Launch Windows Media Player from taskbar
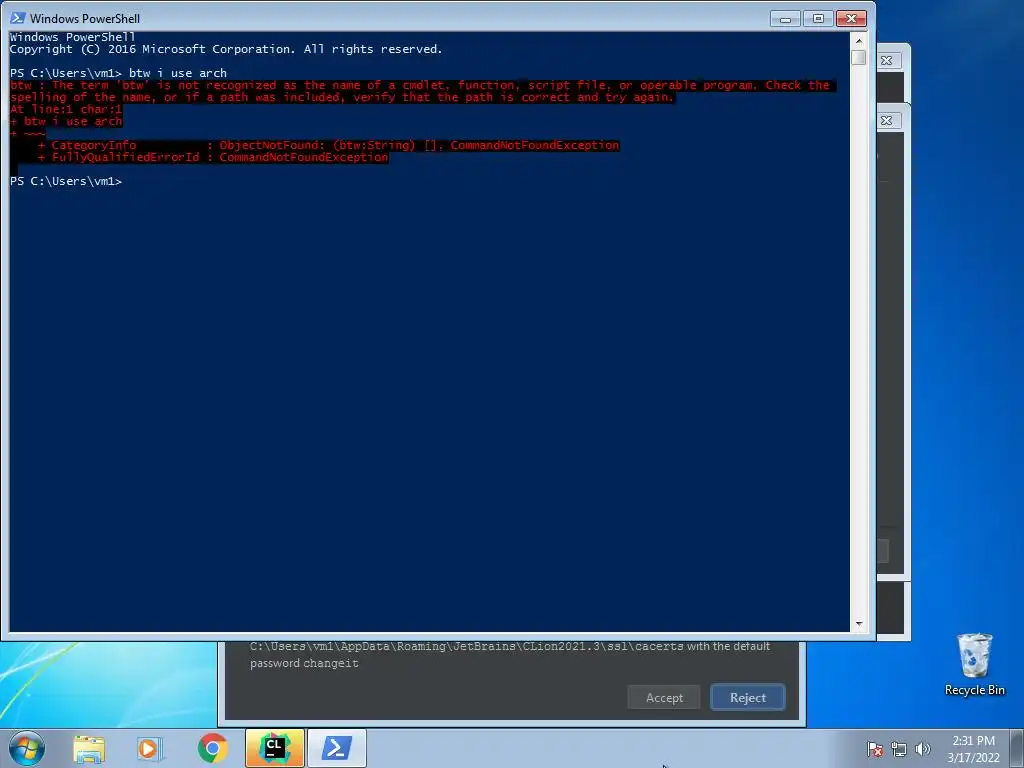The height and width of the screenshot is (768, 1024). click(x=149, y=748)
